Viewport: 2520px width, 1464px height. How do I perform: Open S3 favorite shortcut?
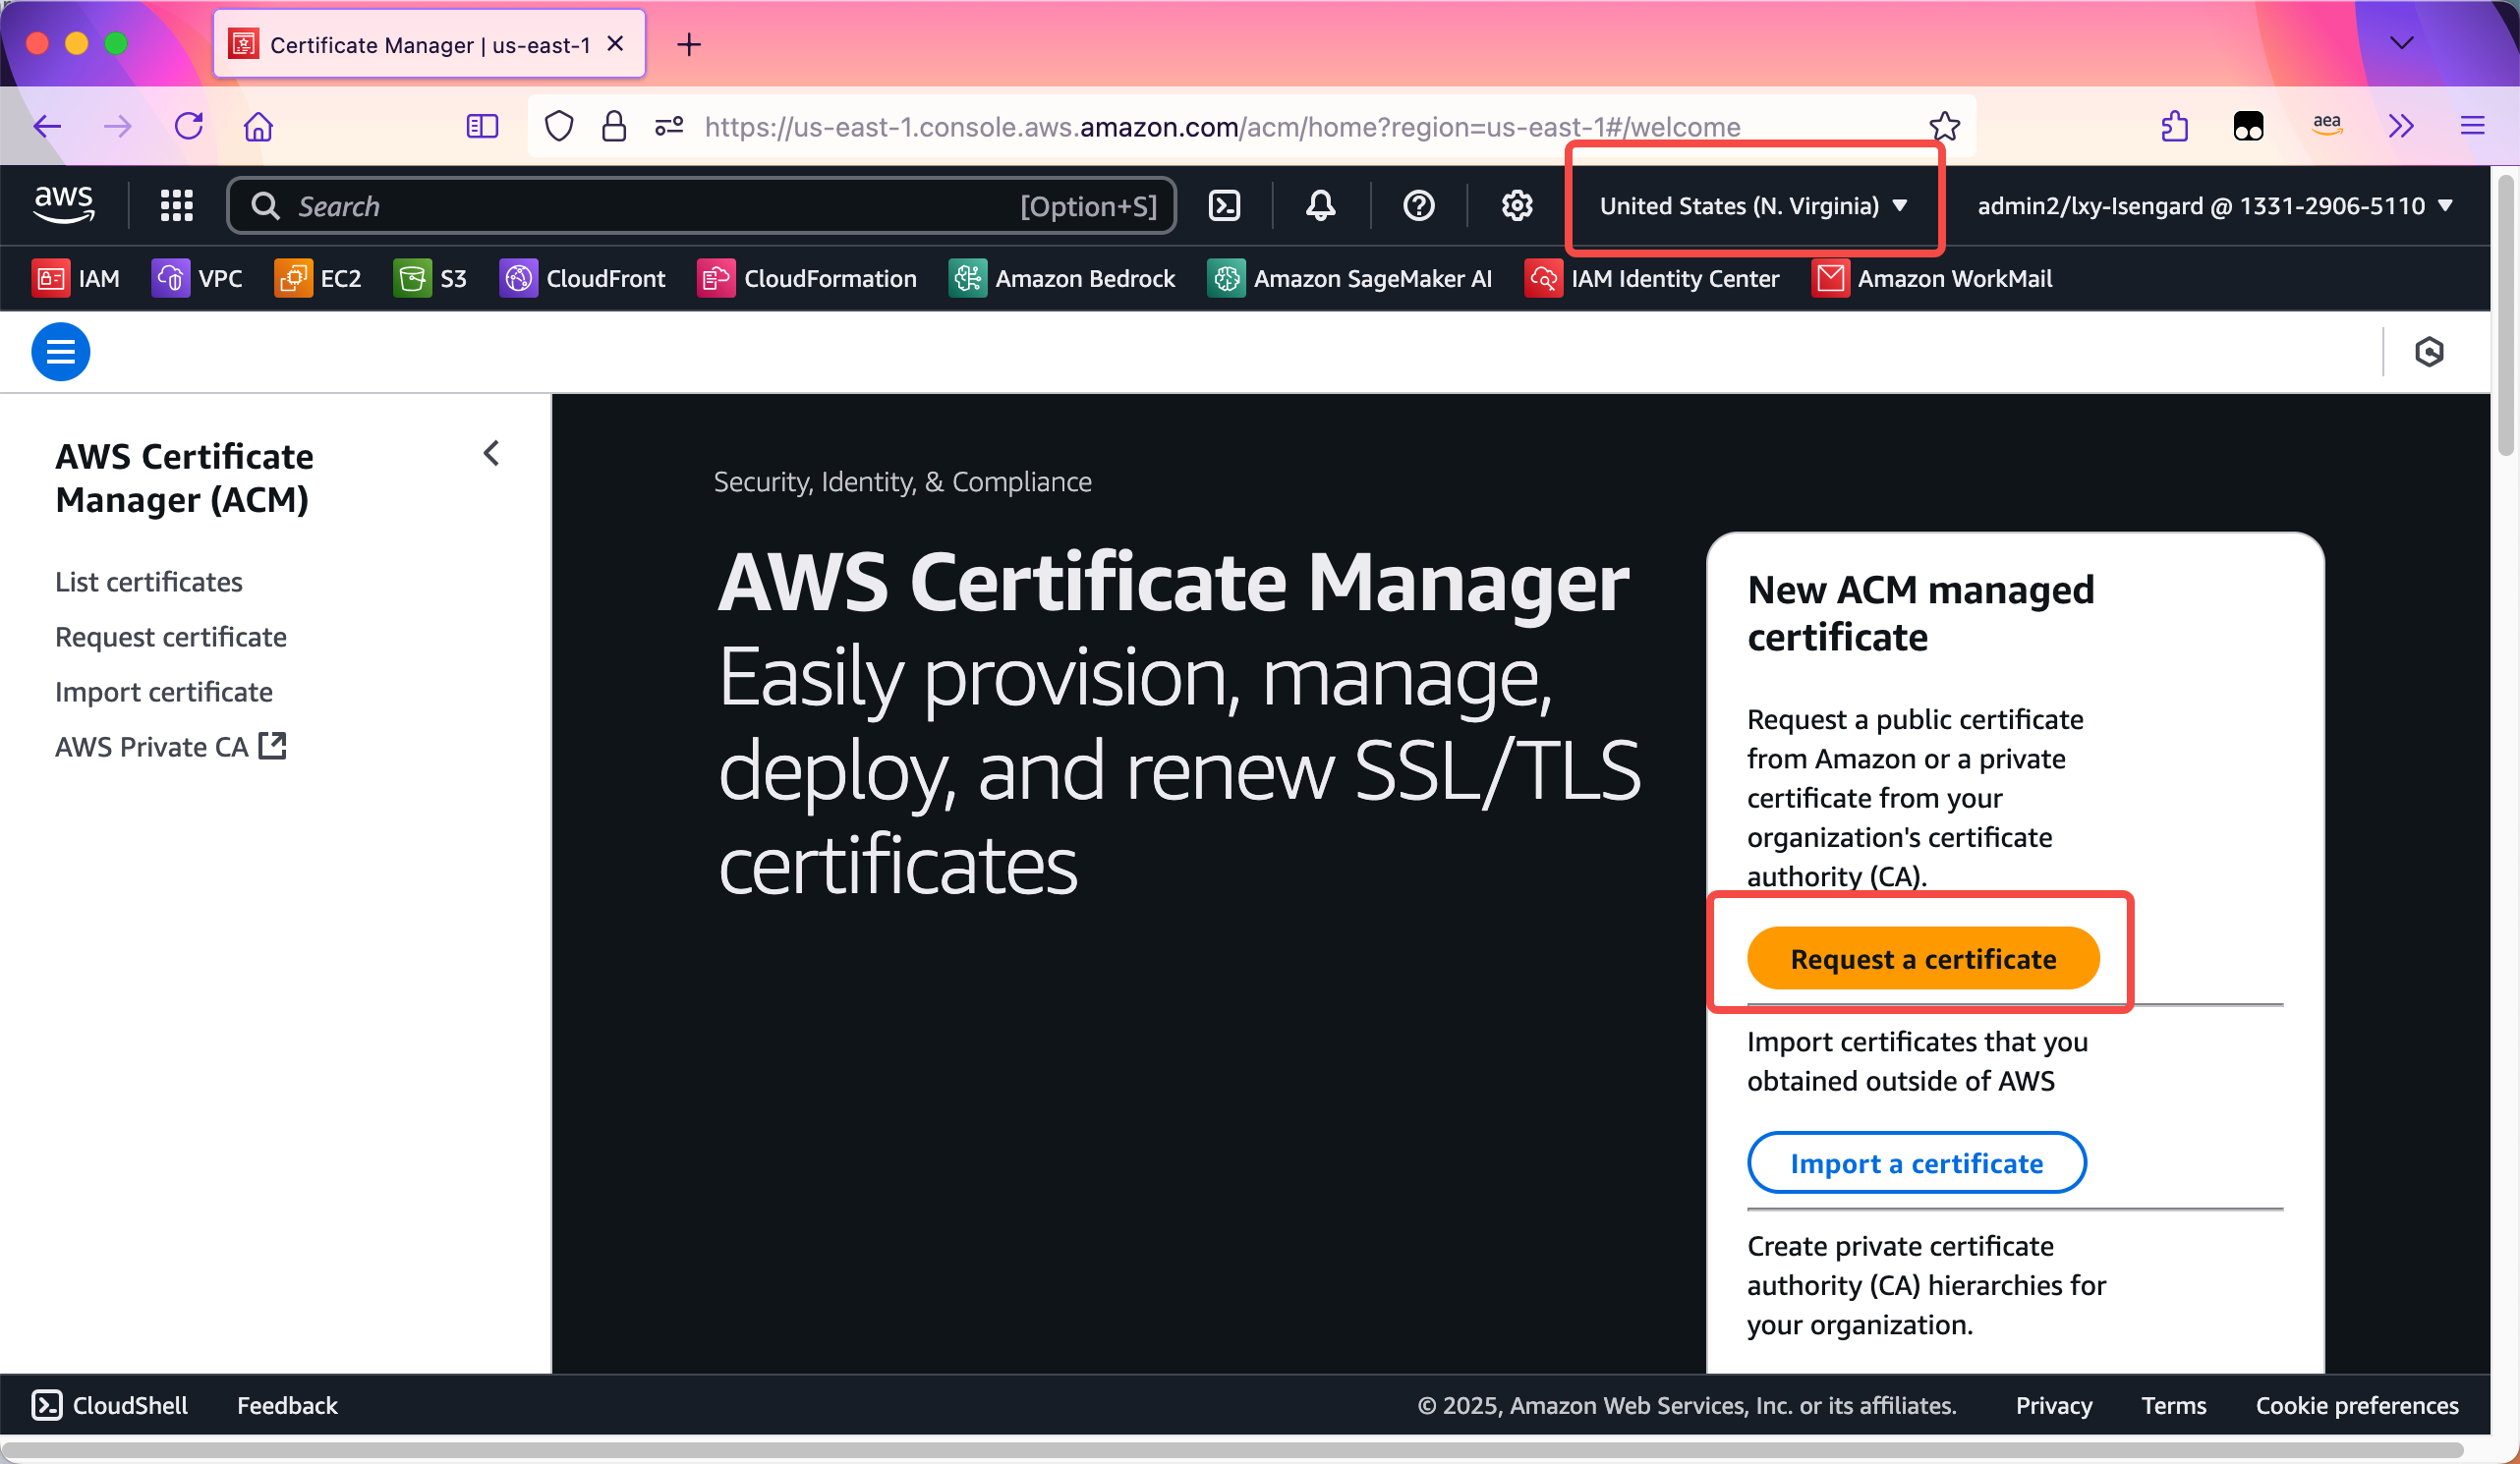coord(430,278)
